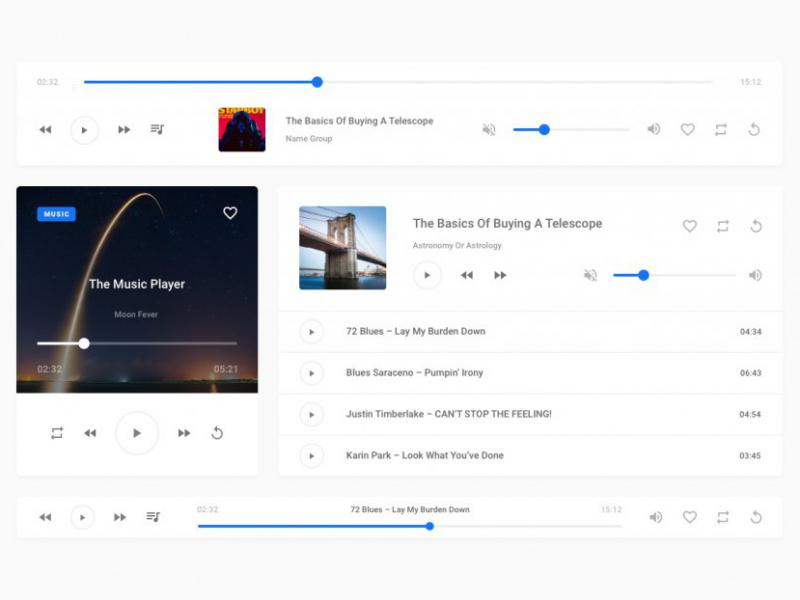Favorite the track in top player
Image resolution: width=800 pixels, height=600 pixels.
click(688, 130)
